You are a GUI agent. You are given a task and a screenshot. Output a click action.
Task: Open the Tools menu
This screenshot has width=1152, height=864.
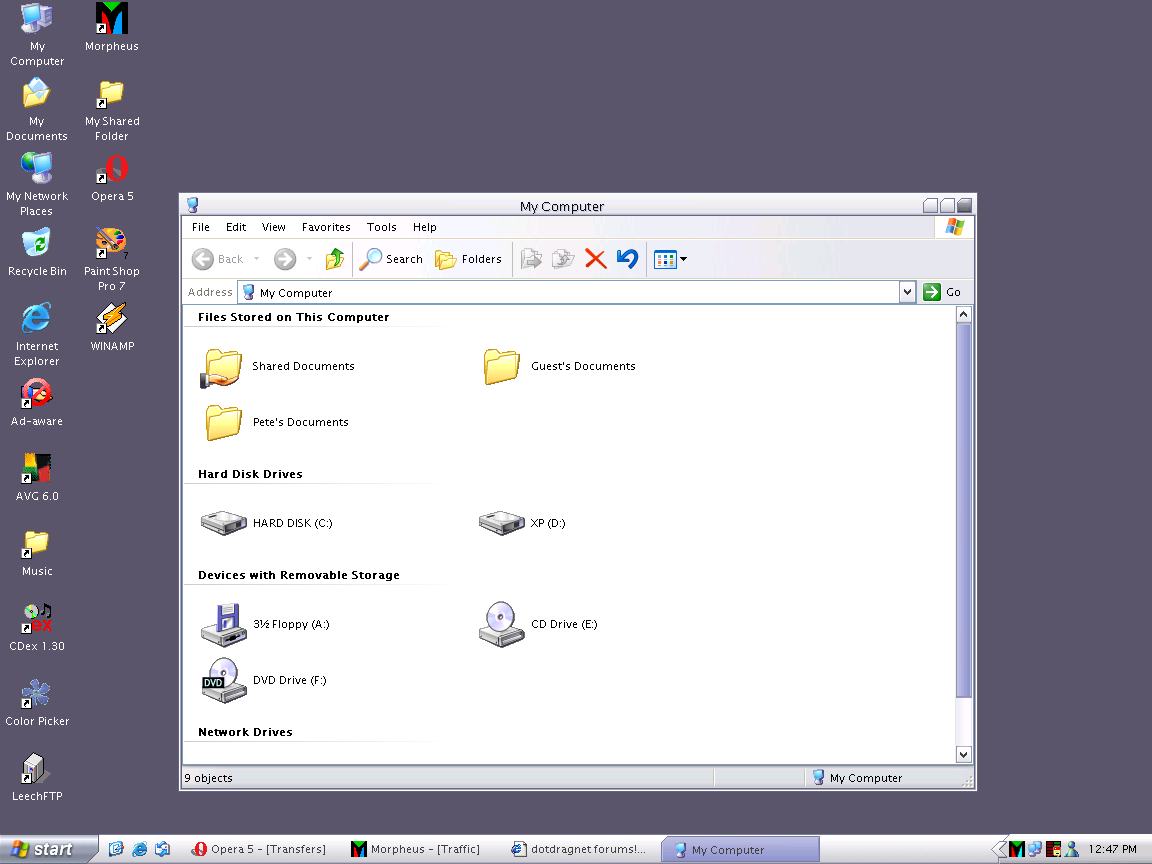(381, 227)
